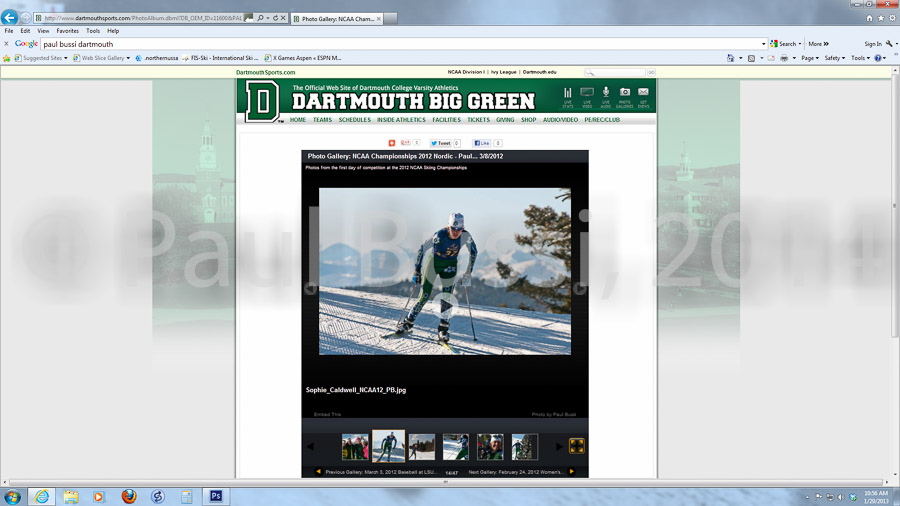900x506 pixels.
Task: Expand the print icon dropdown arrow
Action: (794, 58)
